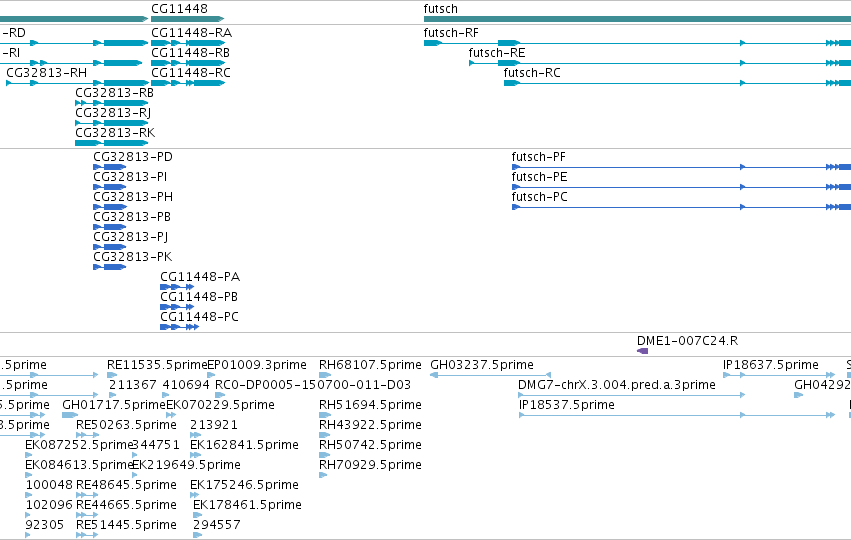Click feature 213921

(x=214, y=425)
